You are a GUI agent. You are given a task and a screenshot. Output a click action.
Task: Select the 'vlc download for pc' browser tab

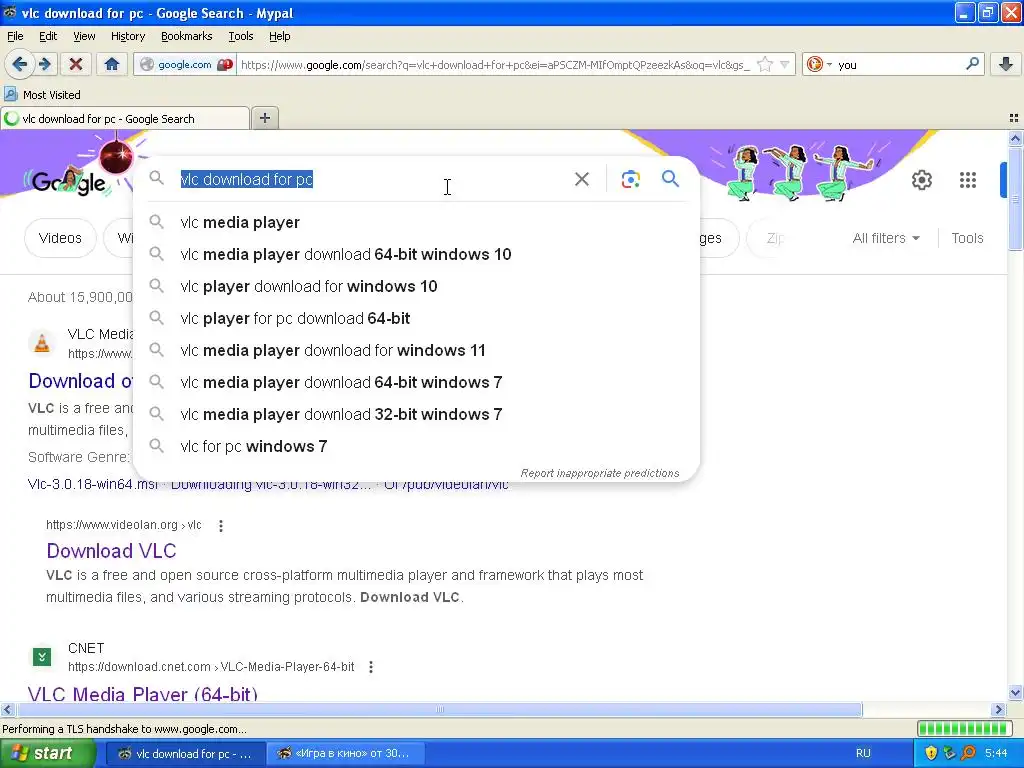[125, 118]
